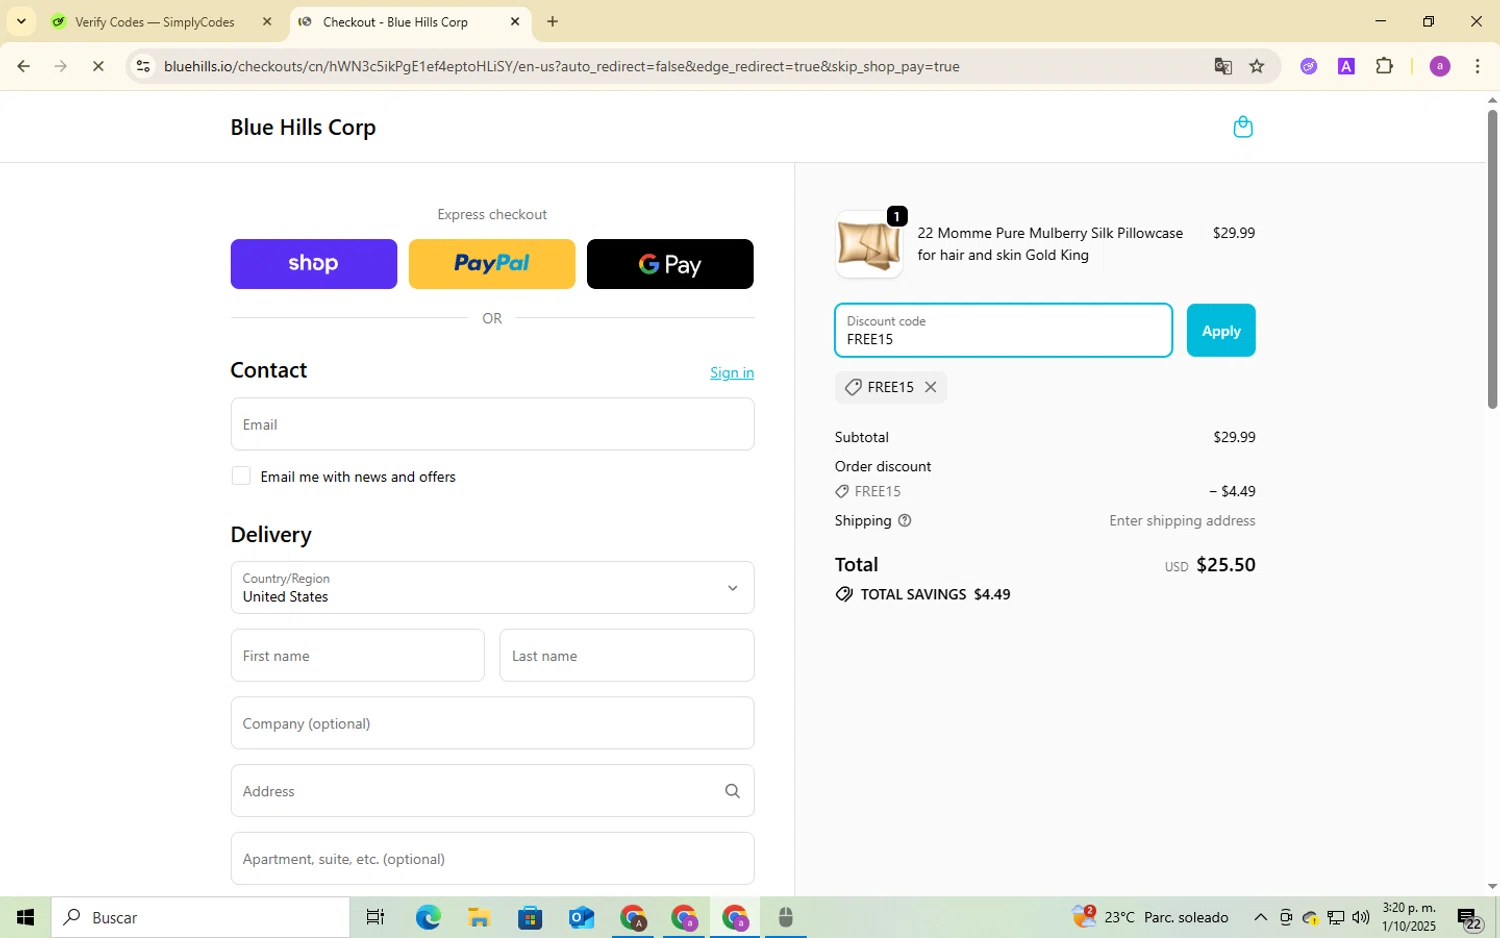Open the Google Translate icon in address bar
The height and width of the screenshot is (938, 1500).
[1223, 66]
